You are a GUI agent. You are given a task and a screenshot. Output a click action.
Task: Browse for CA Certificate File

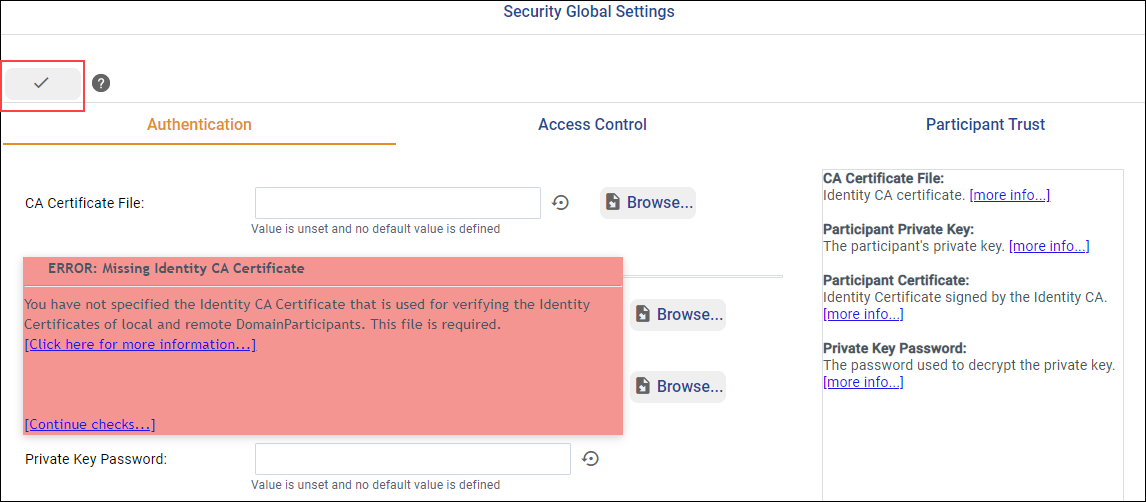648,203
